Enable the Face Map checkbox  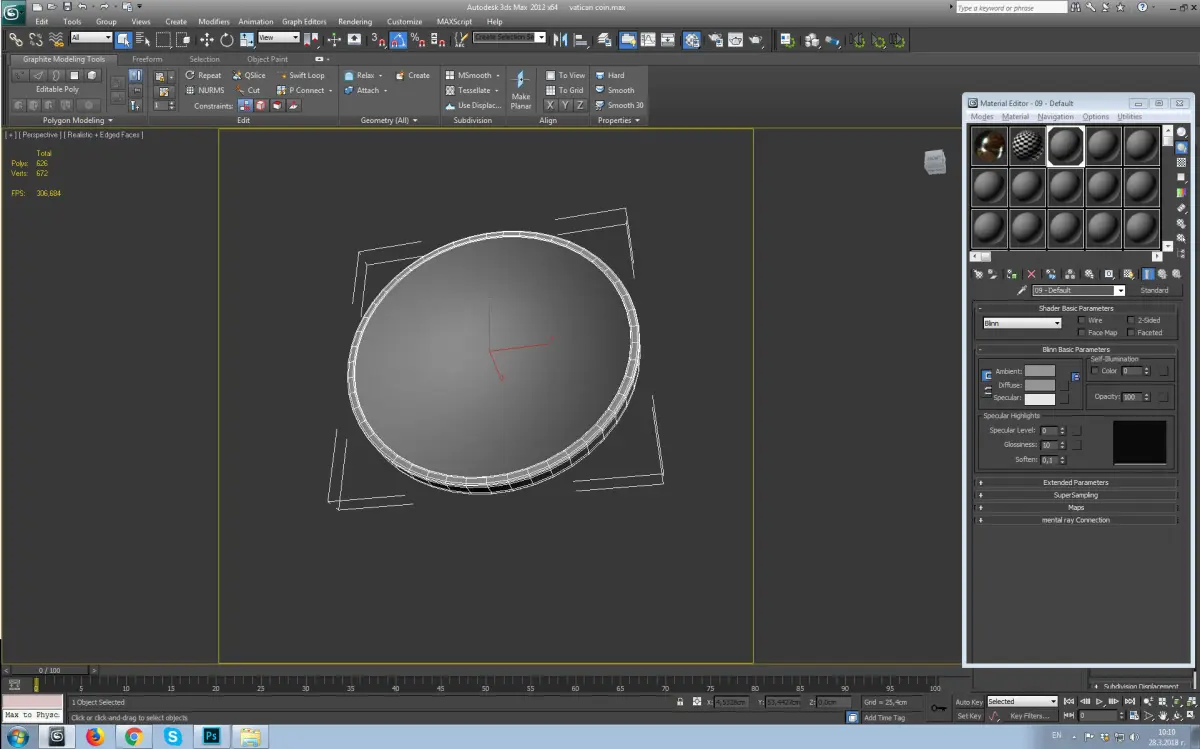click(1082, 332)
